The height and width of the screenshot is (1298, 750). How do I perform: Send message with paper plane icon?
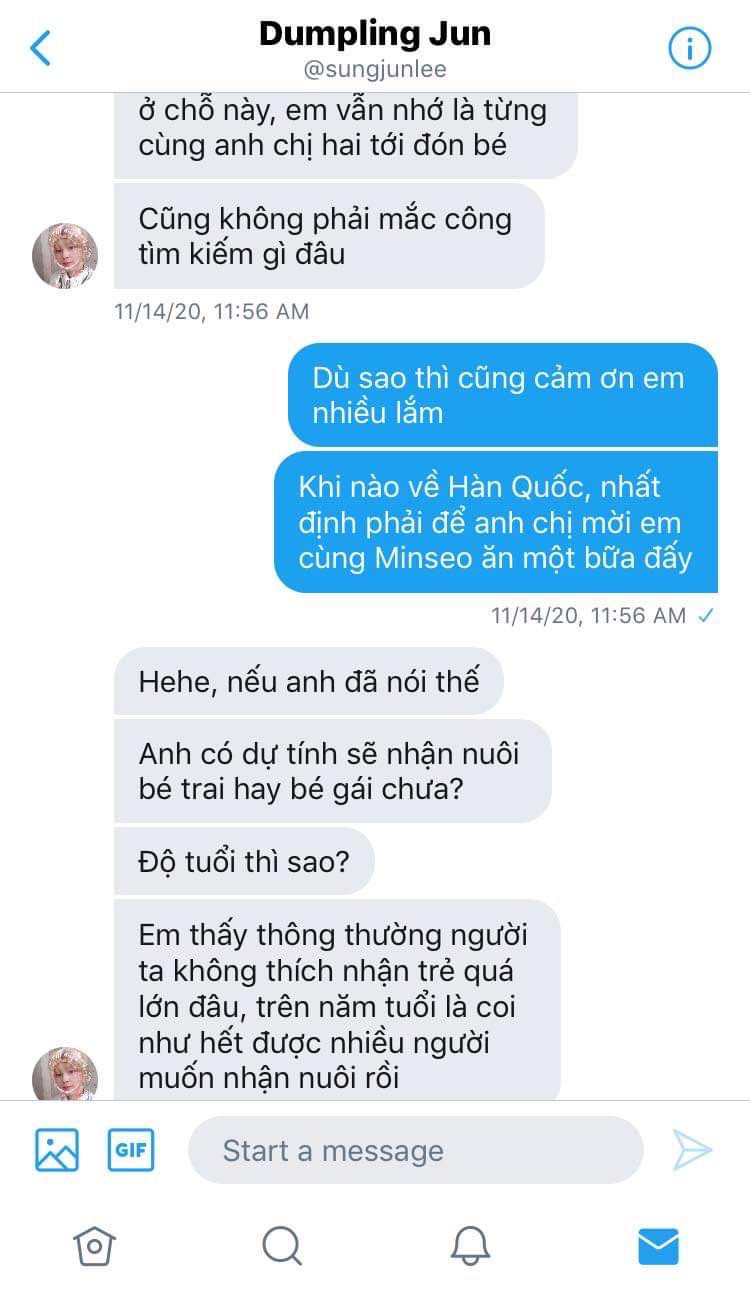tap(692, 1150)
